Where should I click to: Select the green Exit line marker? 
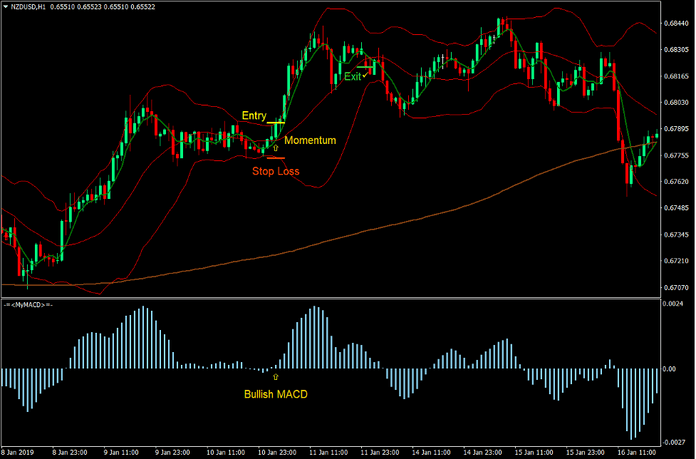click(365, 67)
